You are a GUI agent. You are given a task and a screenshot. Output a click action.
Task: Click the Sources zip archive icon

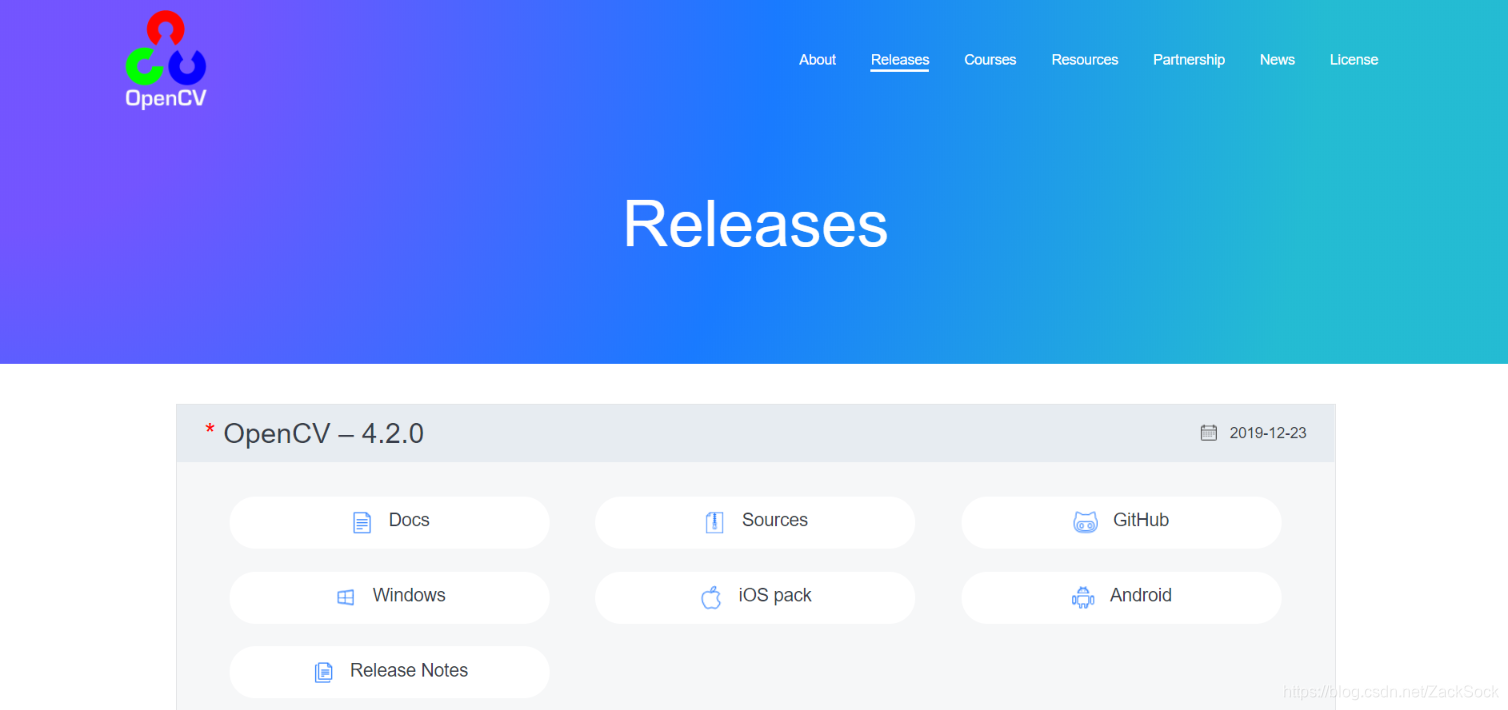[714, 522]
